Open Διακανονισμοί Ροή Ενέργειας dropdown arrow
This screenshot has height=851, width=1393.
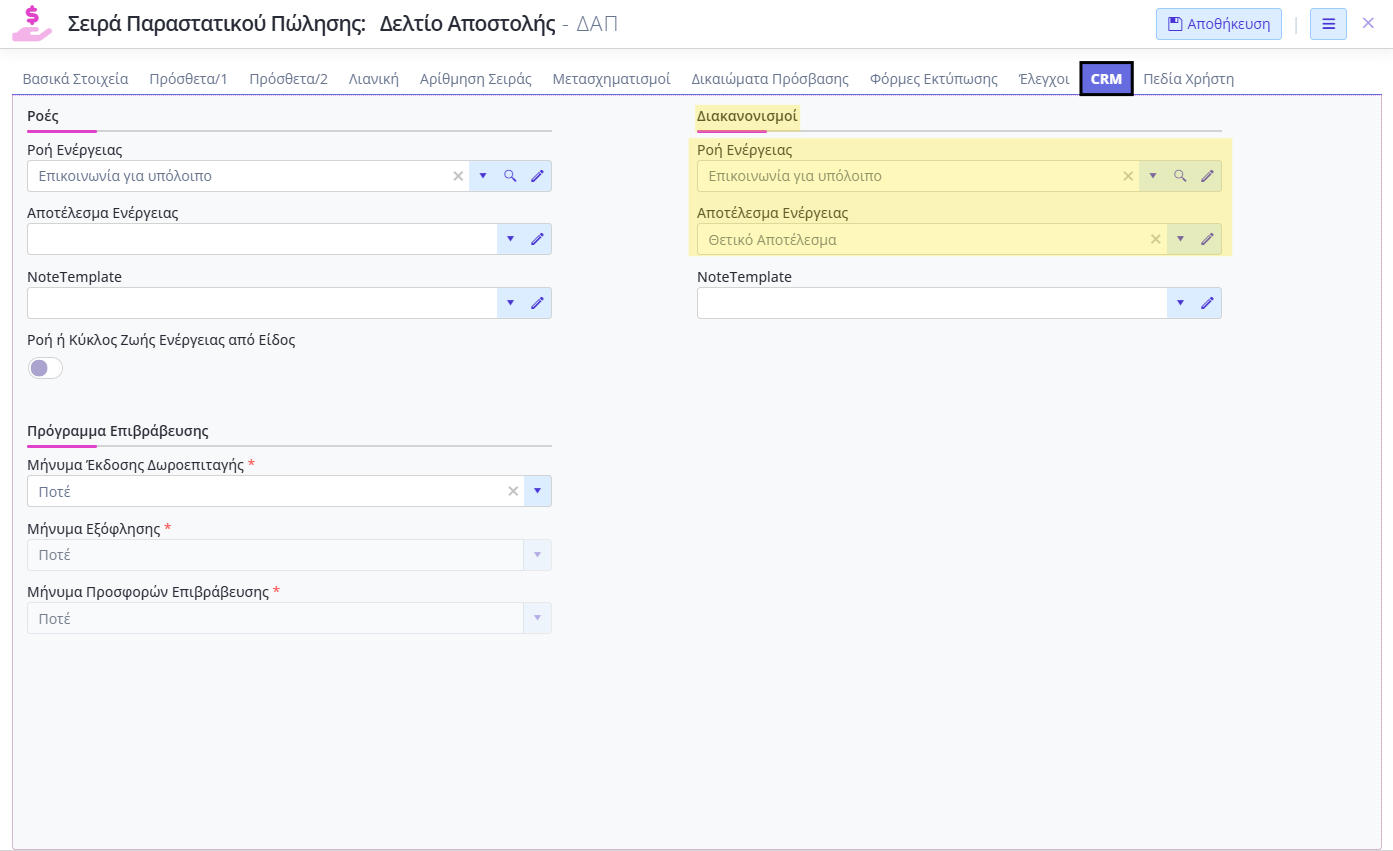point(1153,176)
